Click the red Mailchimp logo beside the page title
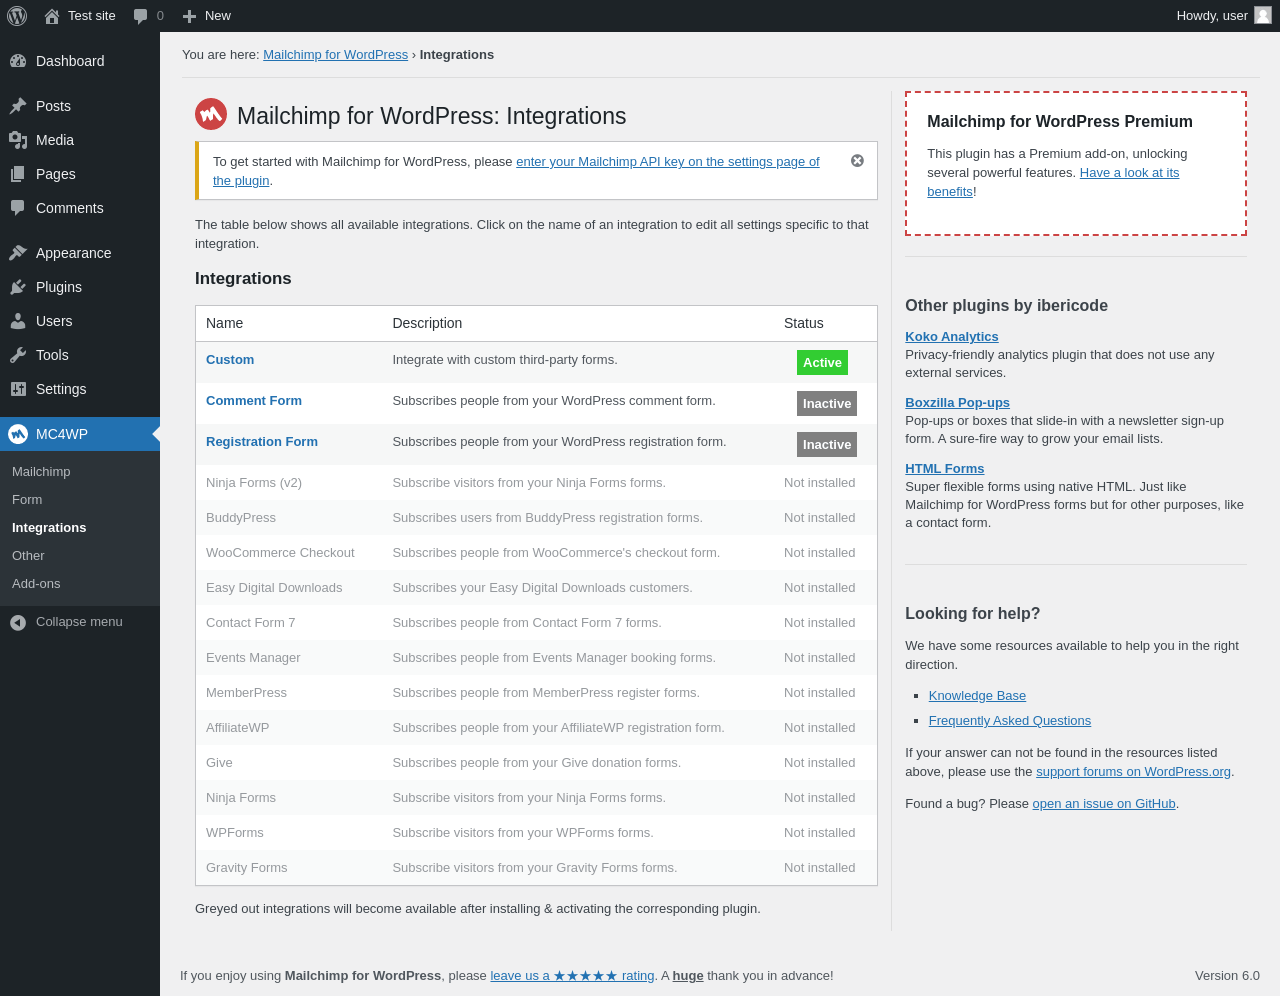Screen dimensions: 1280x996 click(x=211, y=114)
